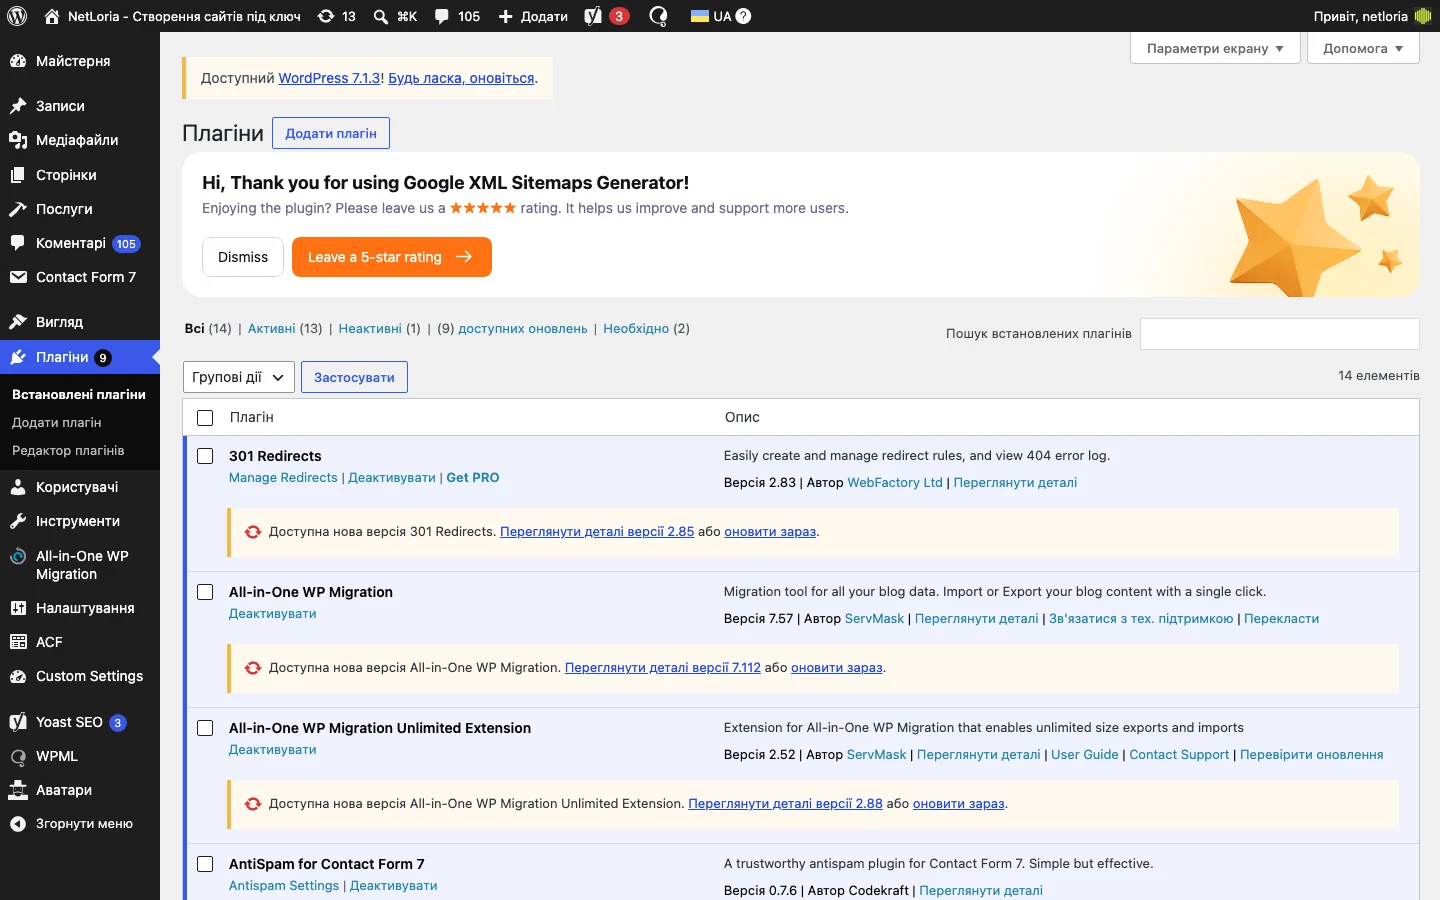This screenshot has height=900, width=1440.
Task: Click the Інструменти wrench icon
Action: 18,521
